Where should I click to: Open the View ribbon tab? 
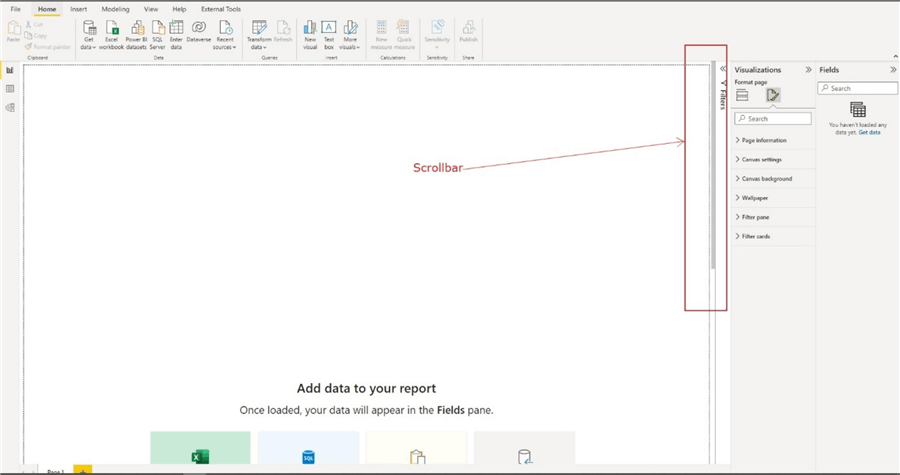(x=151, y=9)
